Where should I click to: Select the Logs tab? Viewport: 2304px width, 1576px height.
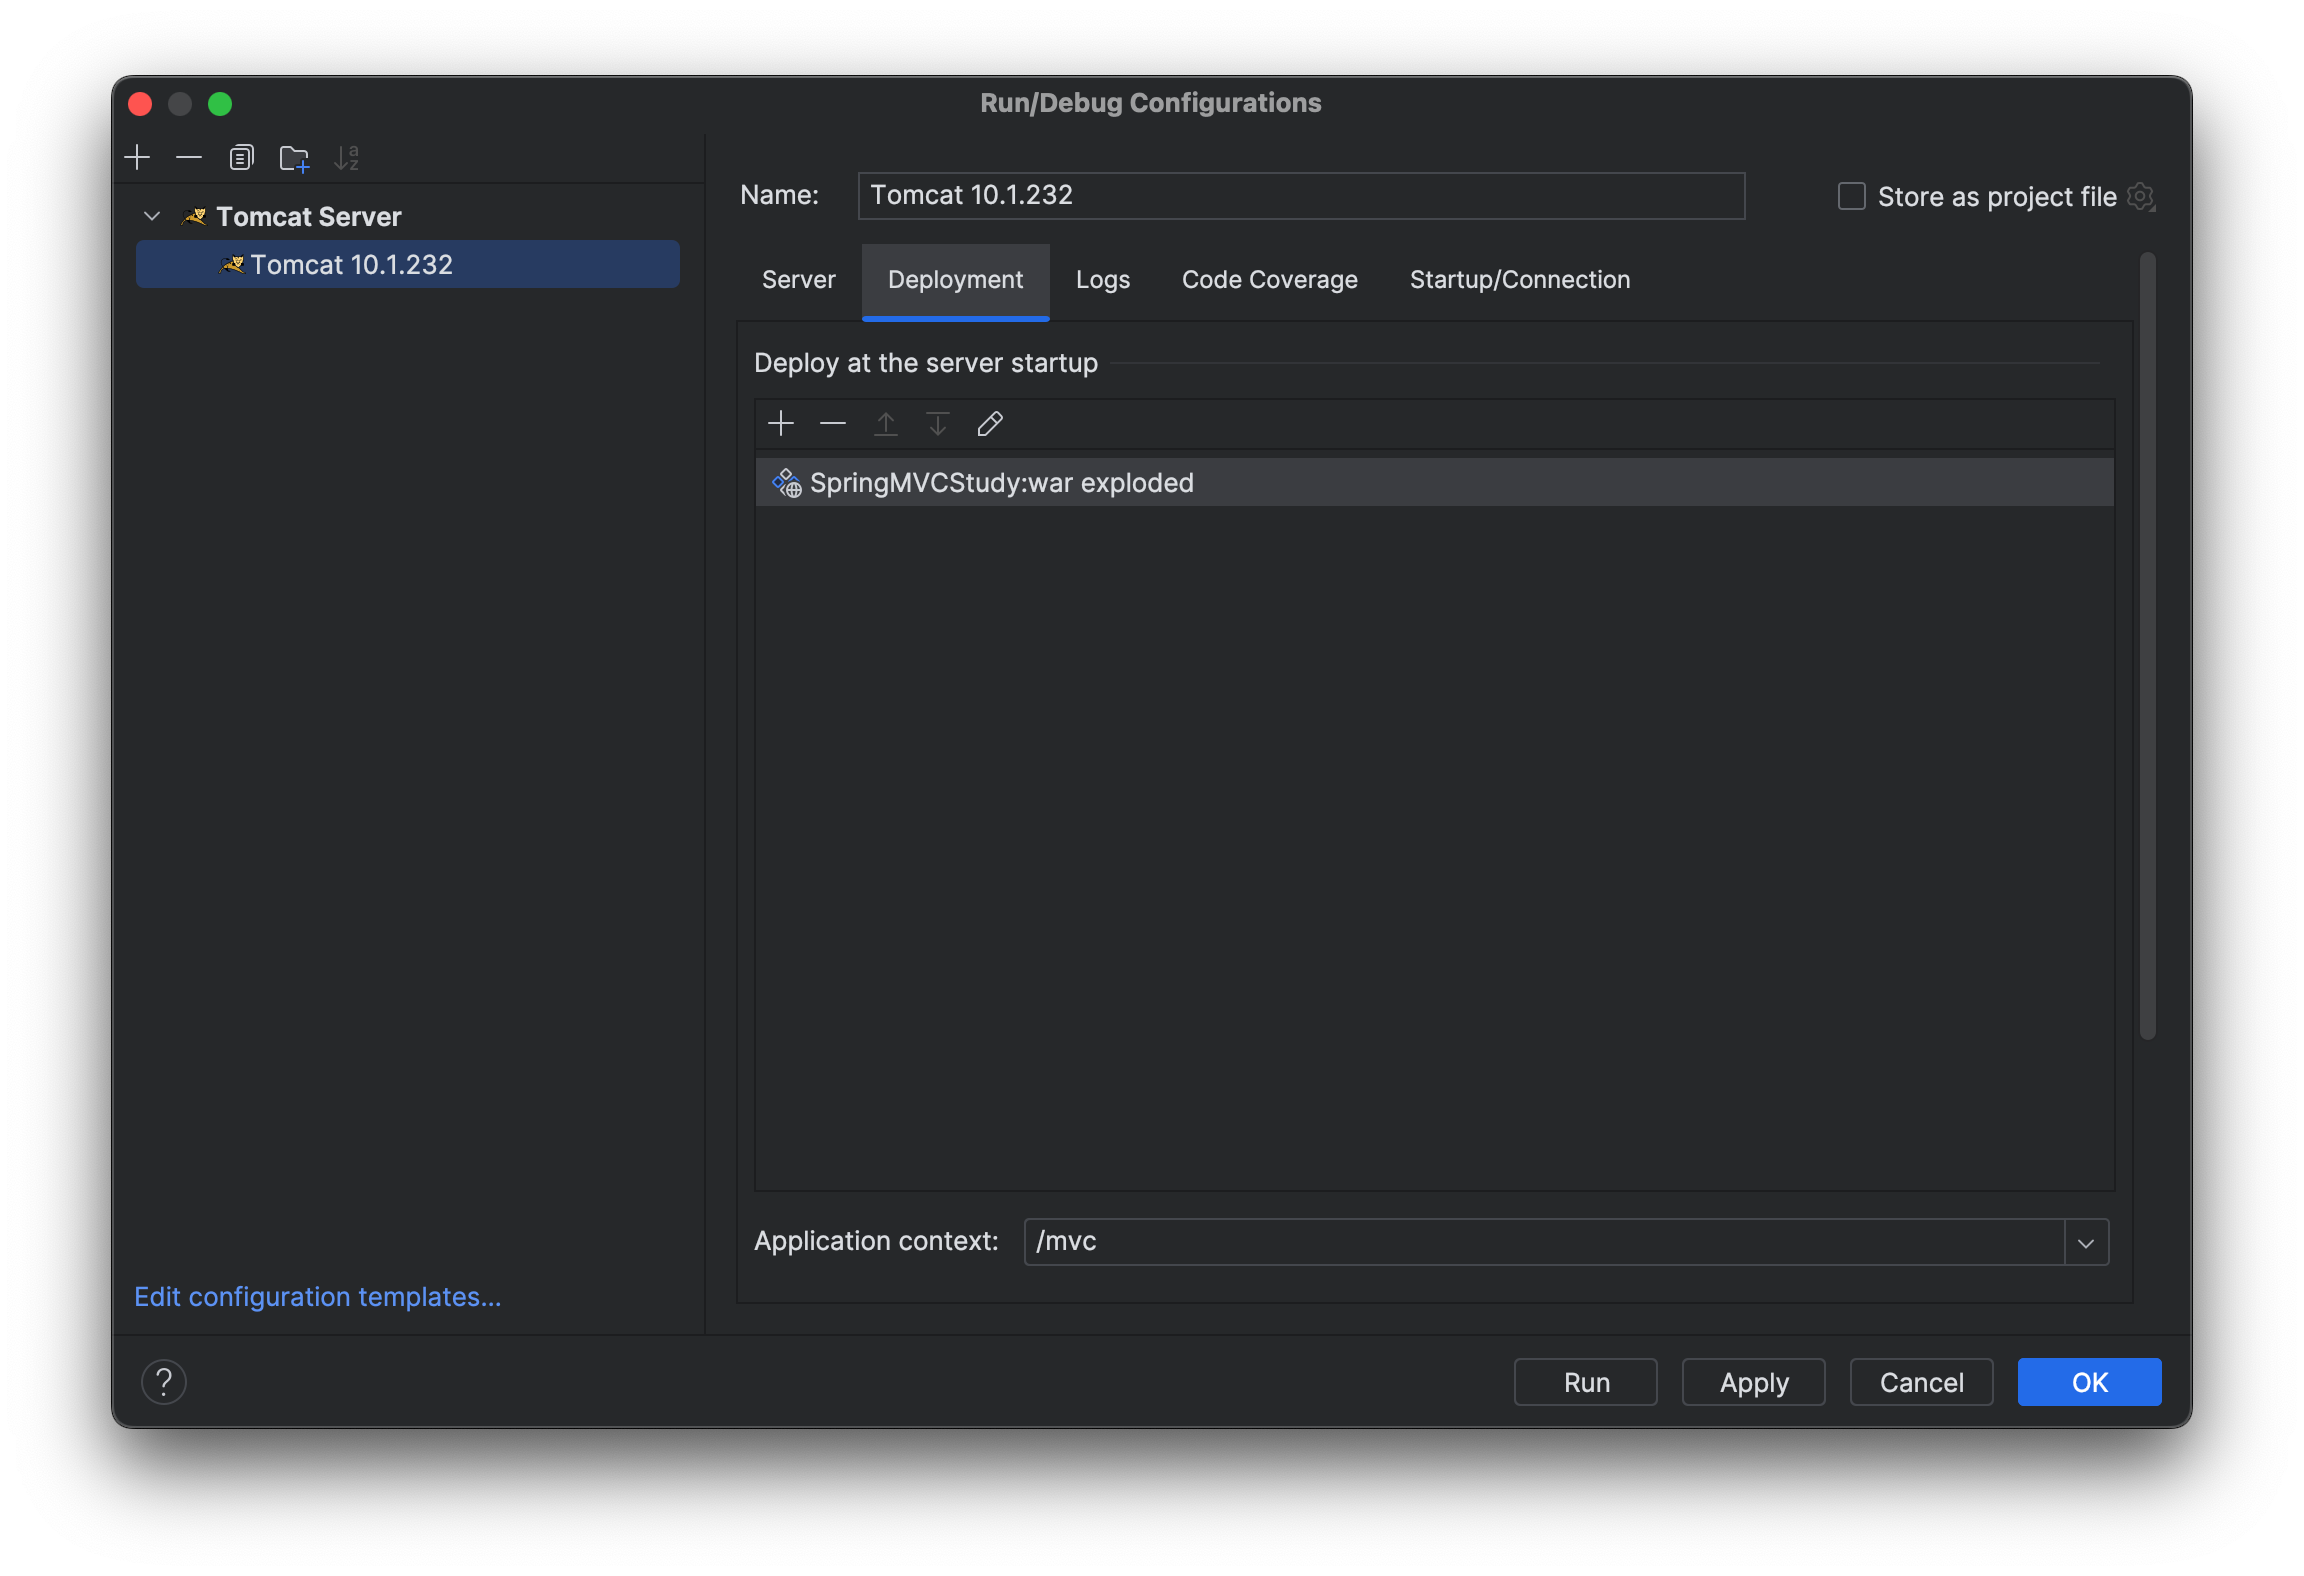pos(1103,278)
